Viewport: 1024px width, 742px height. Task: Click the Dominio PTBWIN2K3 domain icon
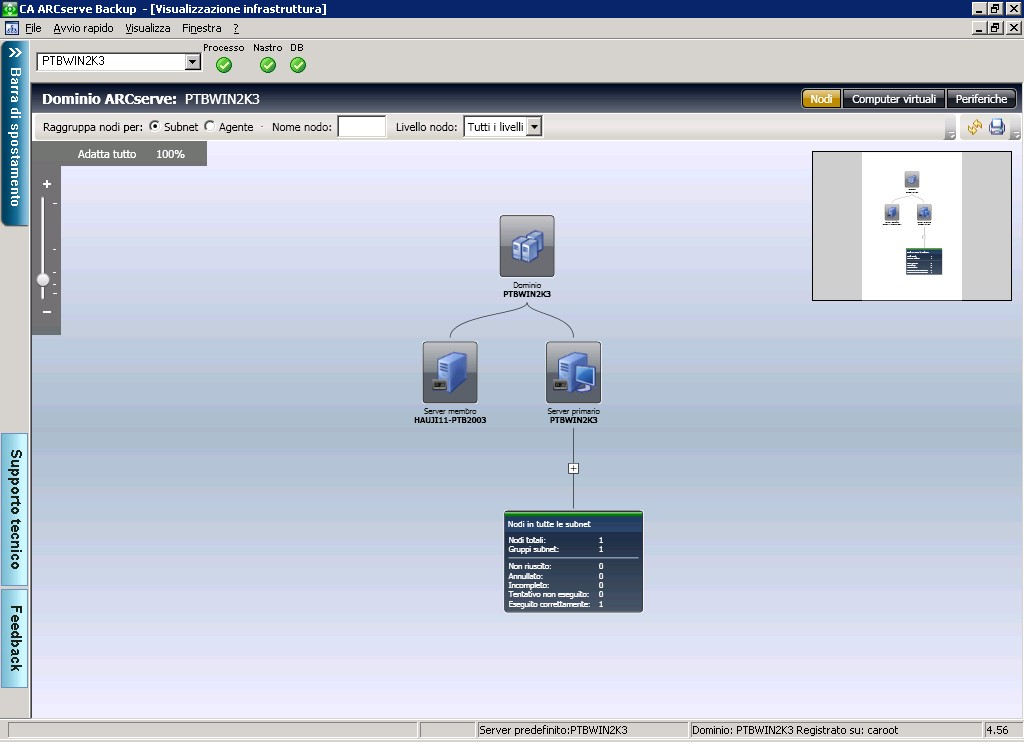(527, 246)
